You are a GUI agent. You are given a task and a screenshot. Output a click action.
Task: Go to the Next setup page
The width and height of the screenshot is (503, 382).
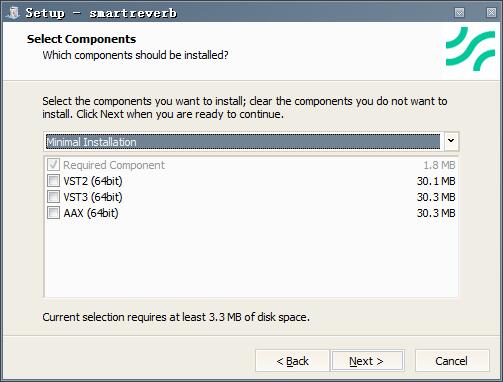coord(367,361)
